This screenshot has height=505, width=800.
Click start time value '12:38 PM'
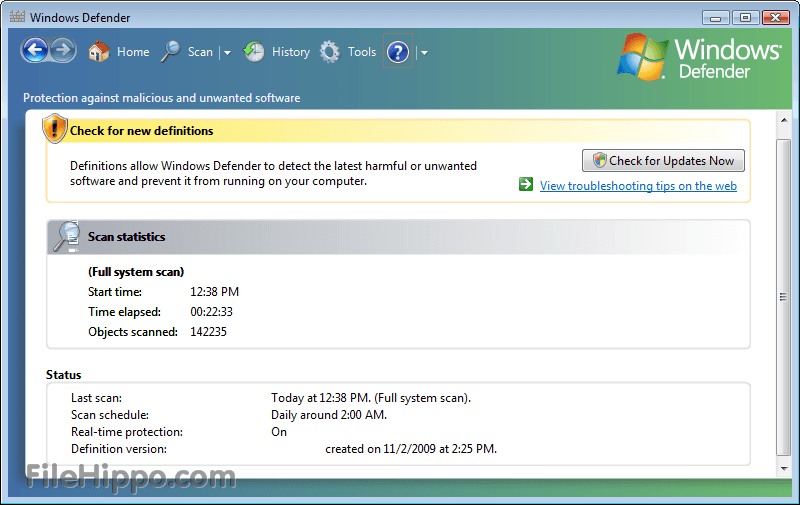(214, 292)
